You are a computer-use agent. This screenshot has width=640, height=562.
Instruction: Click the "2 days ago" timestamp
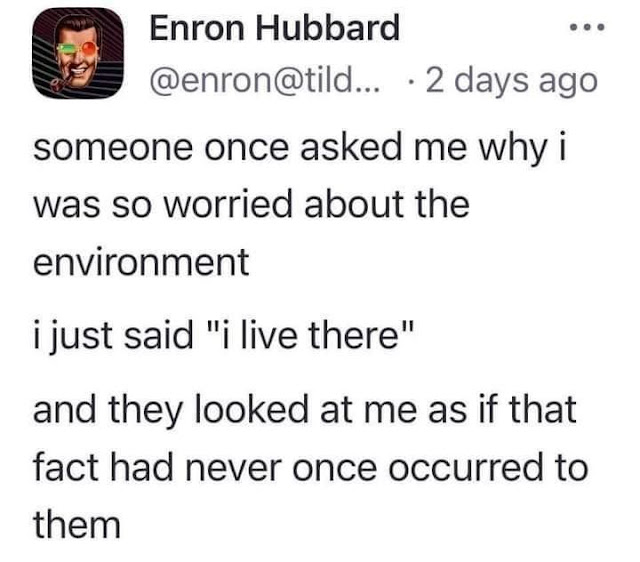(509, 81)
